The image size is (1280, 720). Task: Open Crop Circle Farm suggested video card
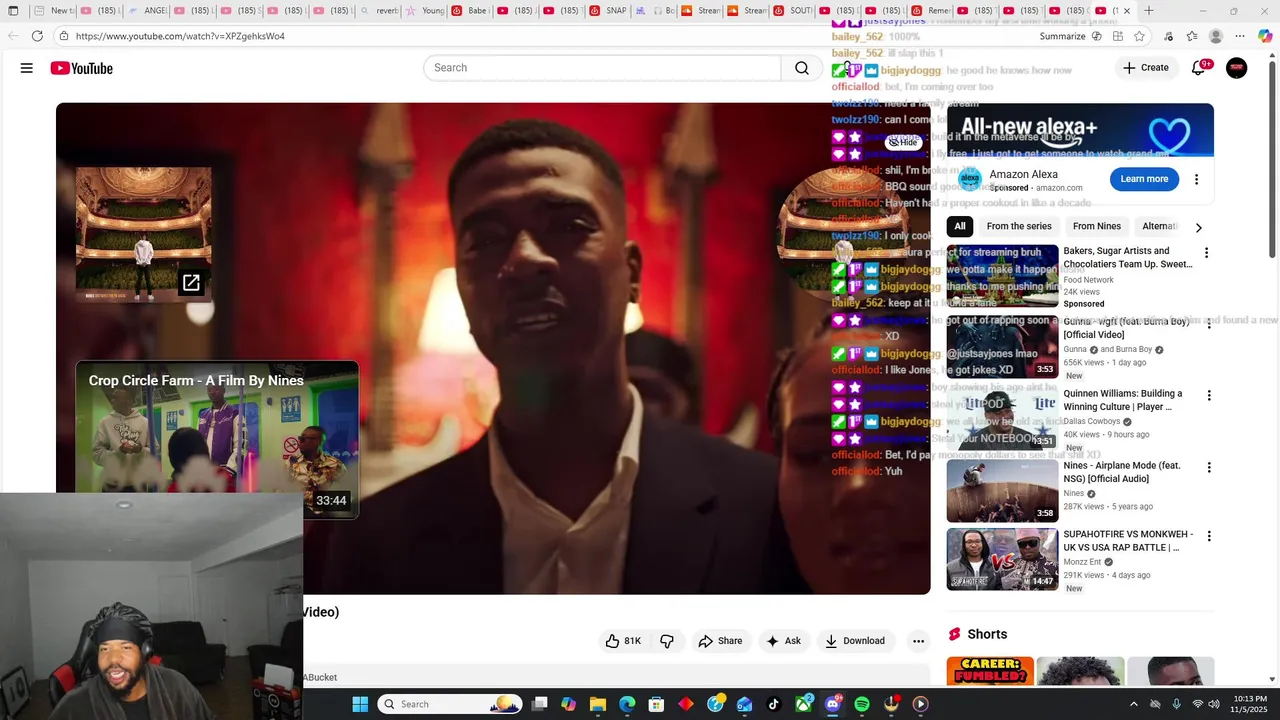point(217,440)
